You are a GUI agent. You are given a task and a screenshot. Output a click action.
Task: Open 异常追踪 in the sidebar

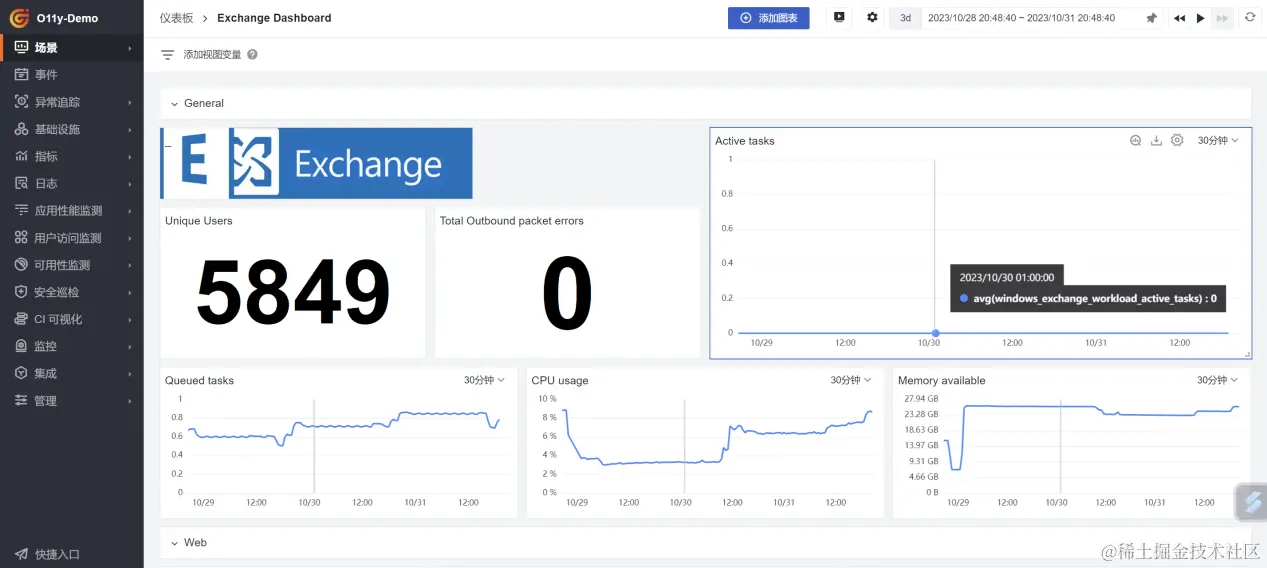pos(71,102)
